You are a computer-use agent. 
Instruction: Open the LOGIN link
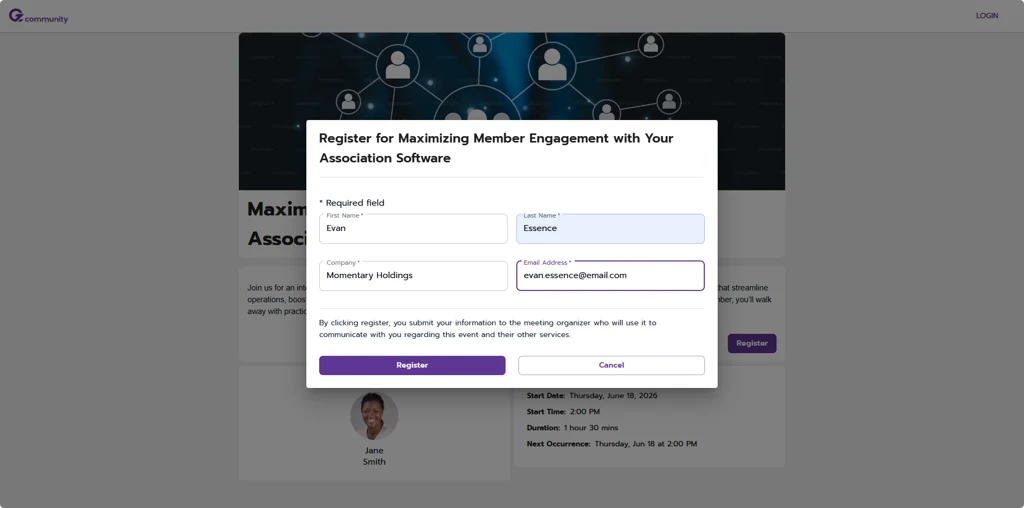(x=986, y=16)
